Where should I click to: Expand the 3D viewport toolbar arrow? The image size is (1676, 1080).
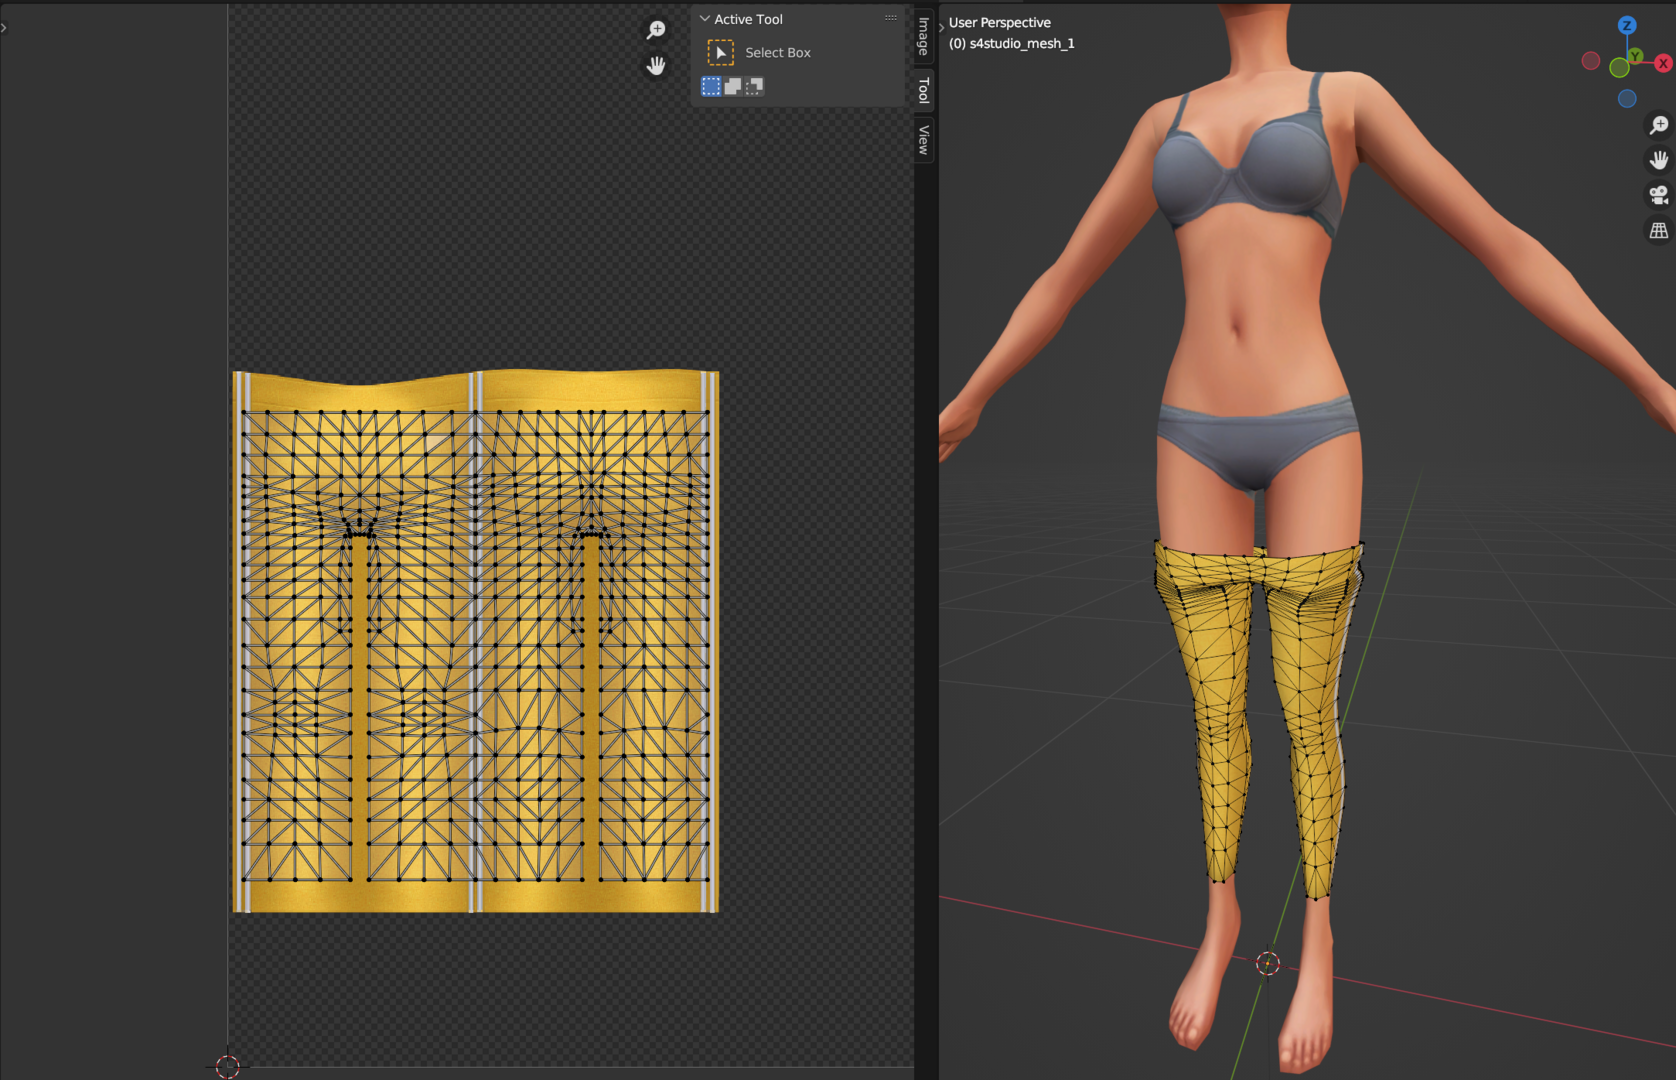[x=942, y=27]
